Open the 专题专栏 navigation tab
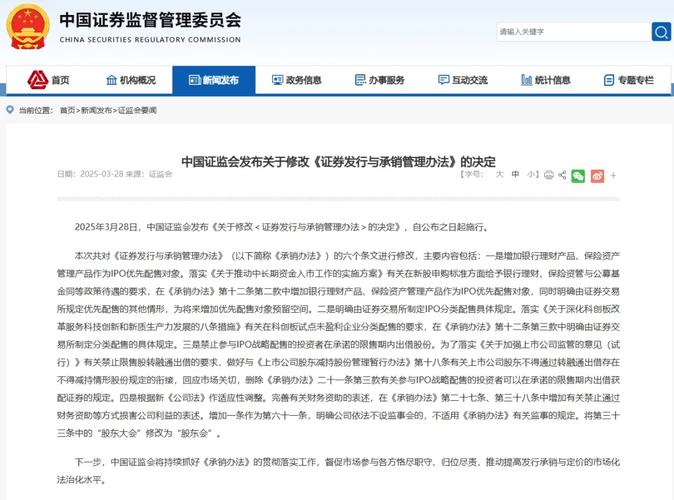This screenshot has width=674, height=500. click(629, 80)
